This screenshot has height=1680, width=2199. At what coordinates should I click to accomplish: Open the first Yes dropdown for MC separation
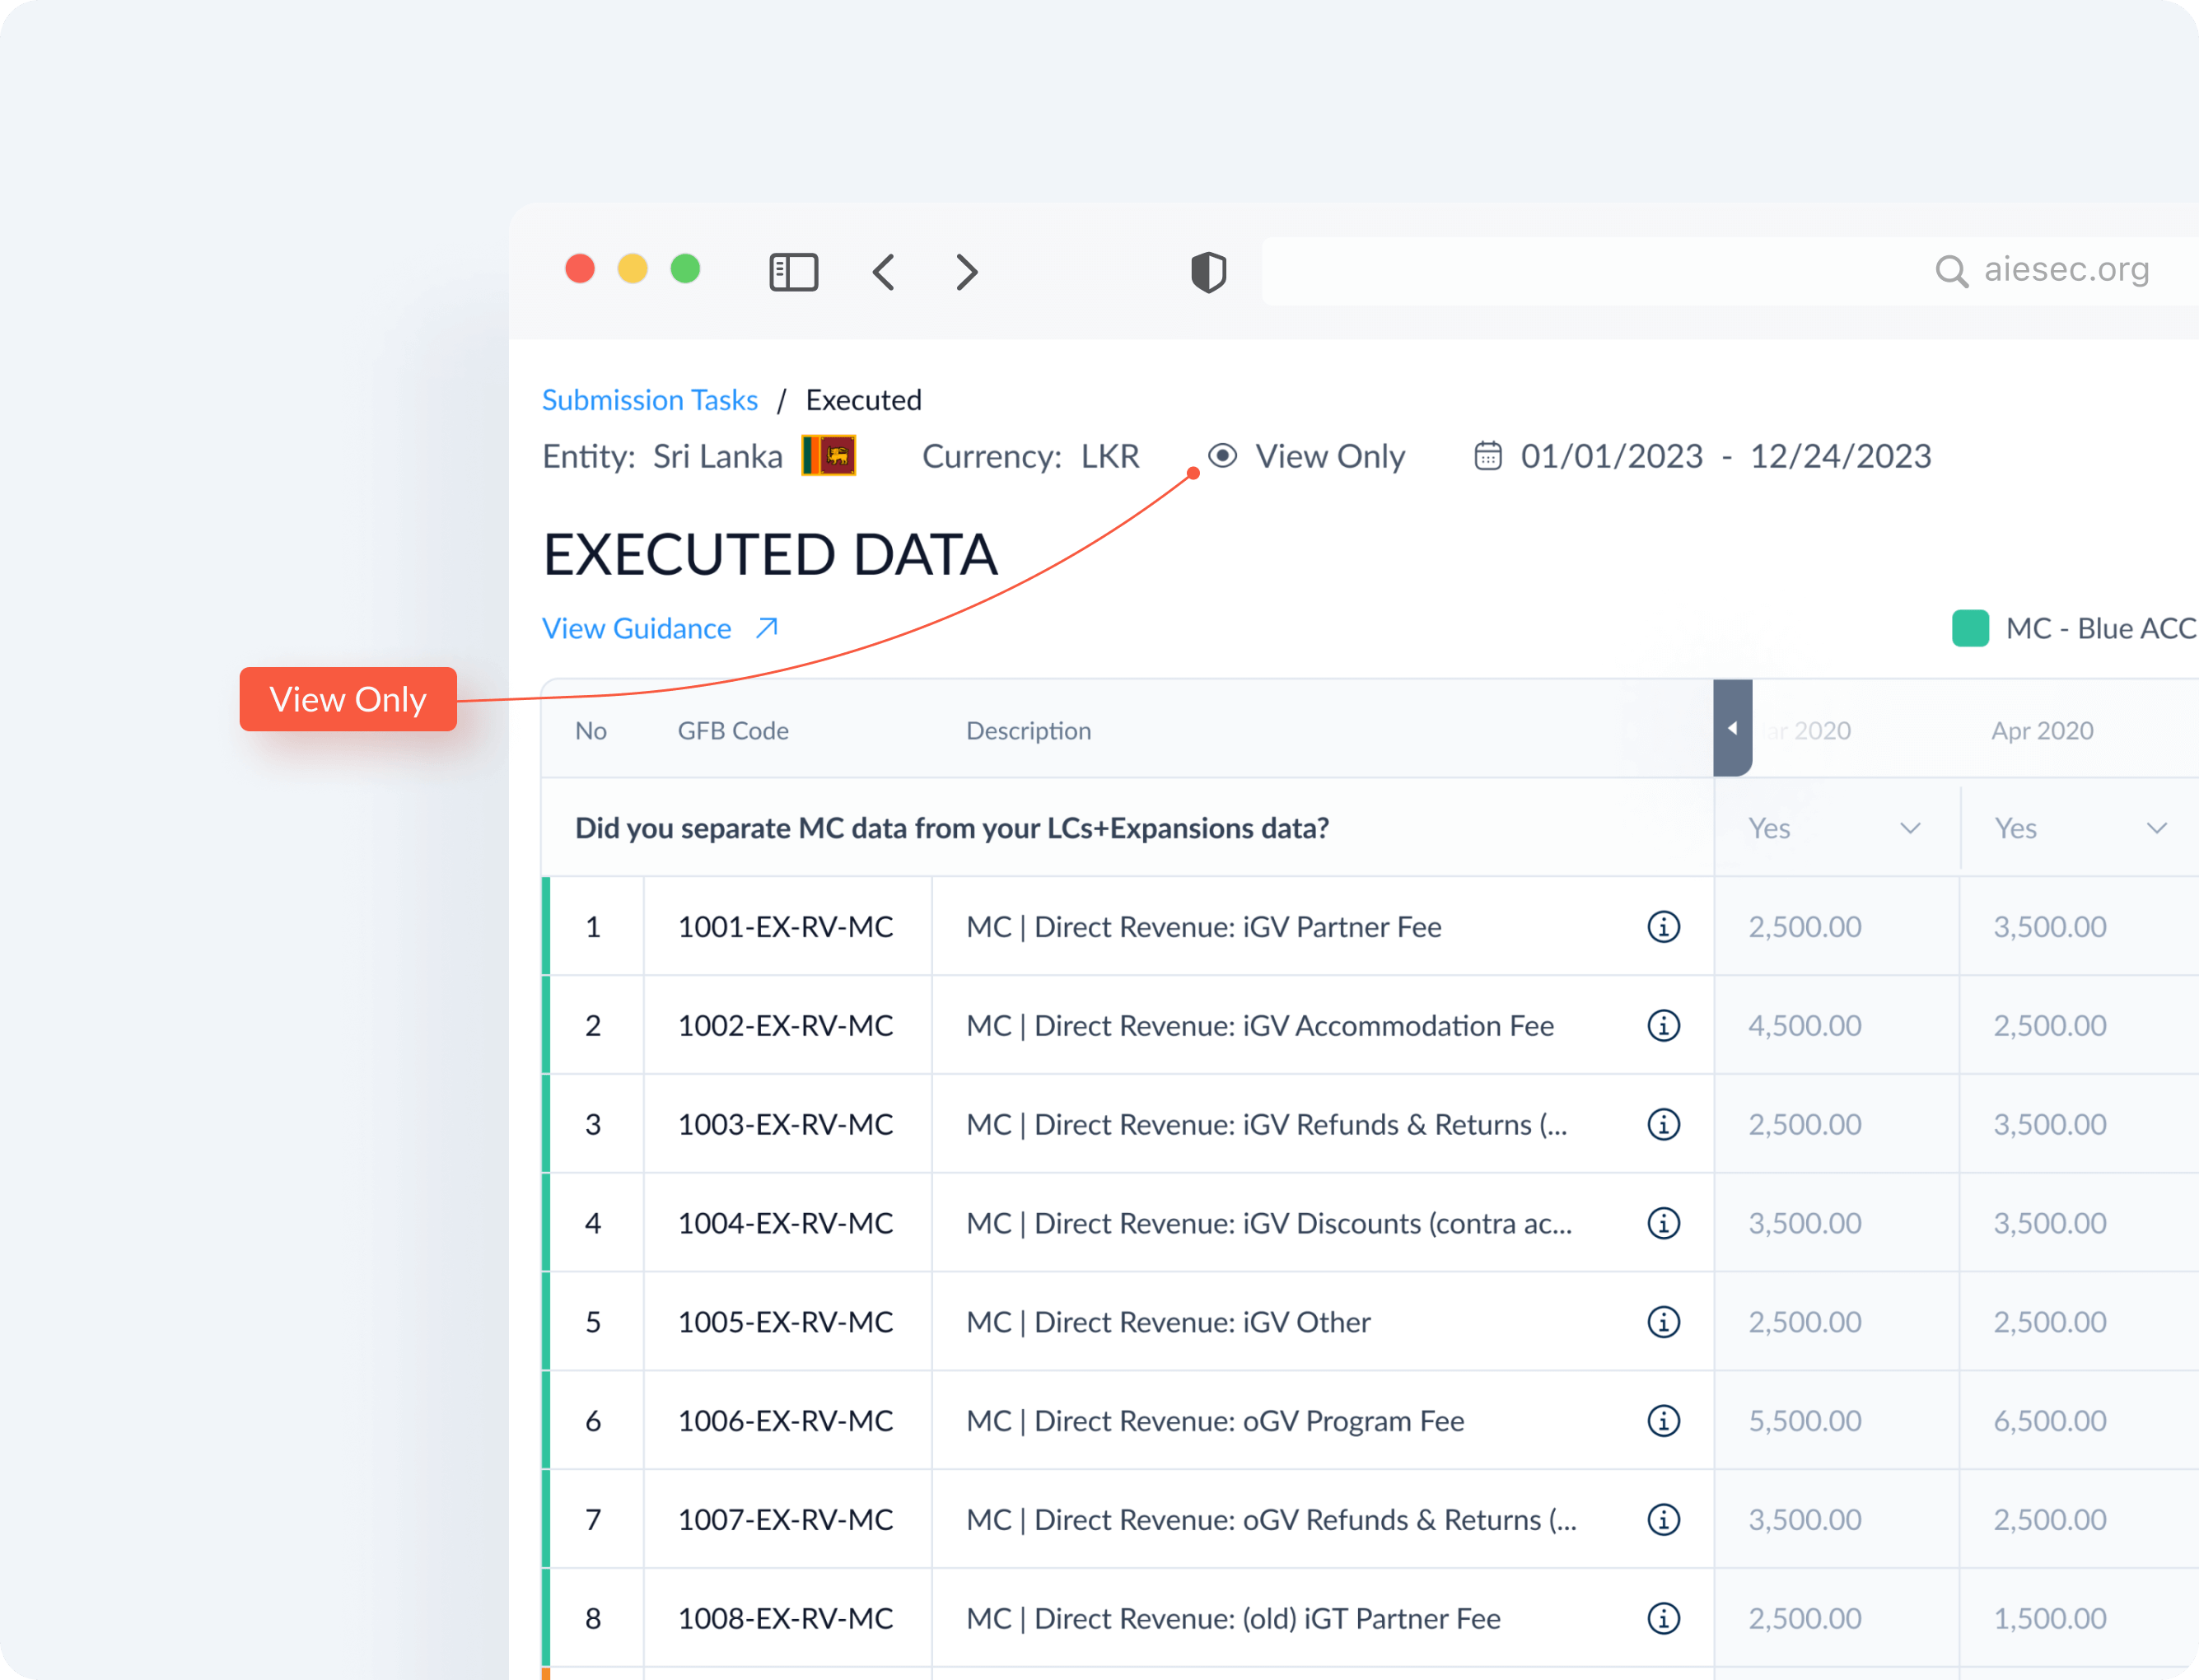click(x=1836, y=828)
